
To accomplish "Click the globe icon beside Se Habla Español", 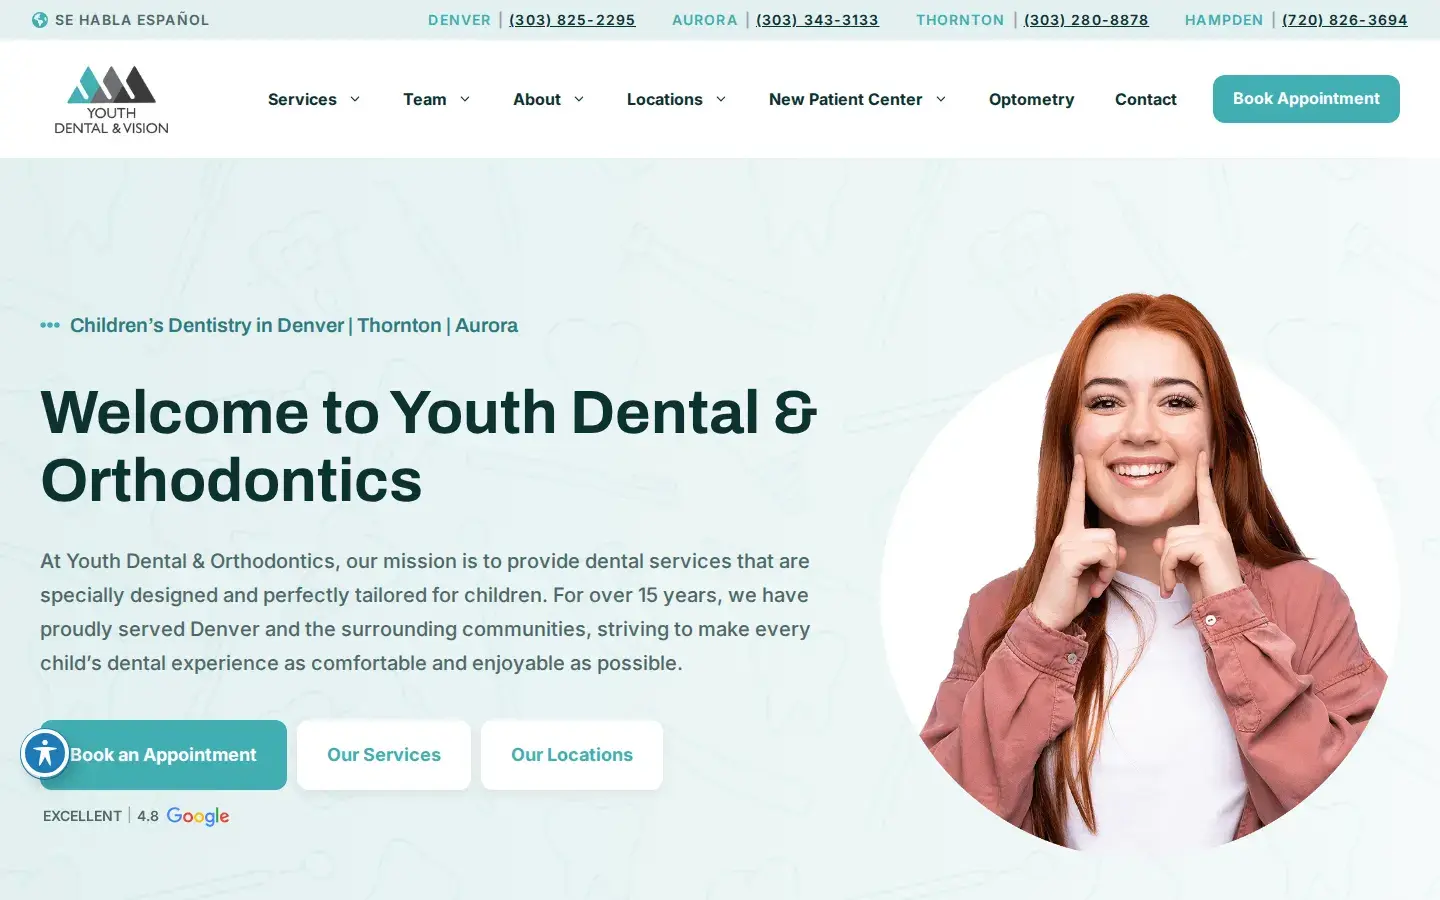I will tap(40, 20).
